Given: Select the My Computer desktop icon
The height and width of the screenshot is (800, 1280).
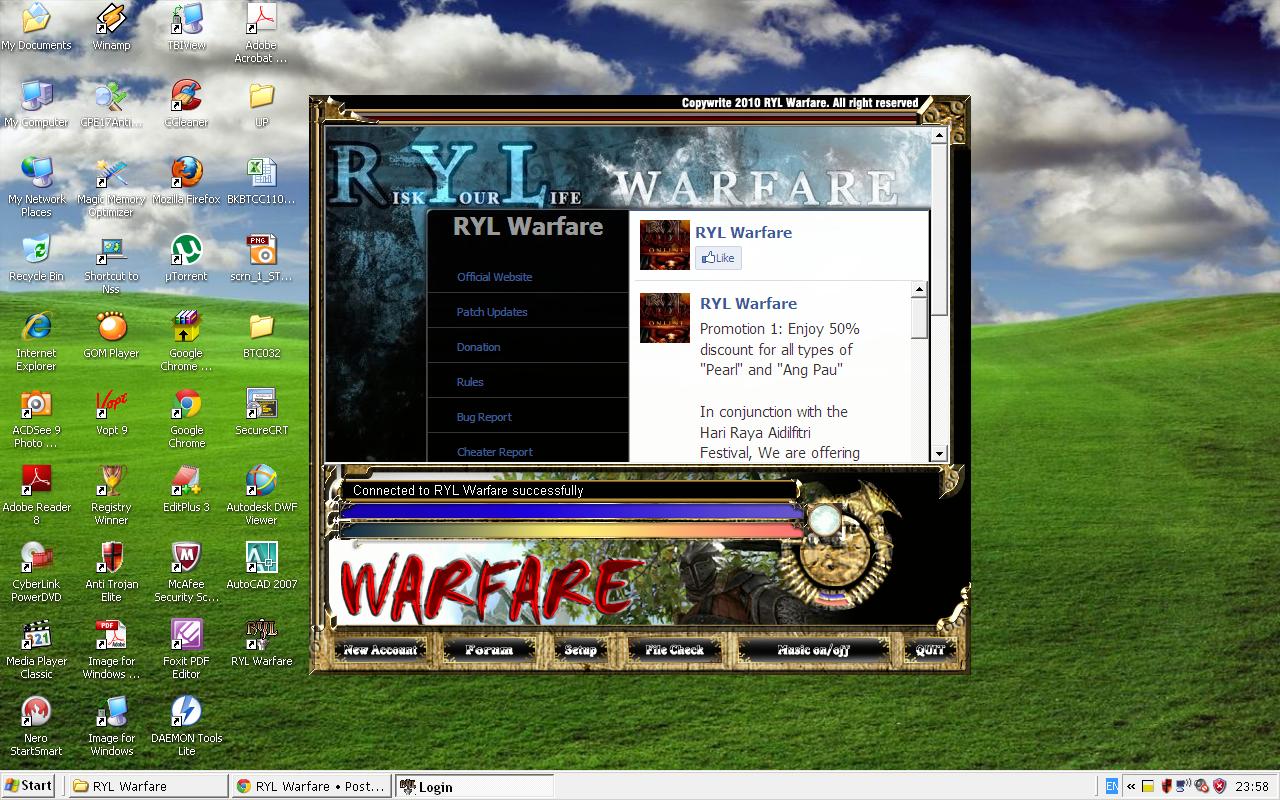Looking at the screenshot, I should (x=36, y=104).
